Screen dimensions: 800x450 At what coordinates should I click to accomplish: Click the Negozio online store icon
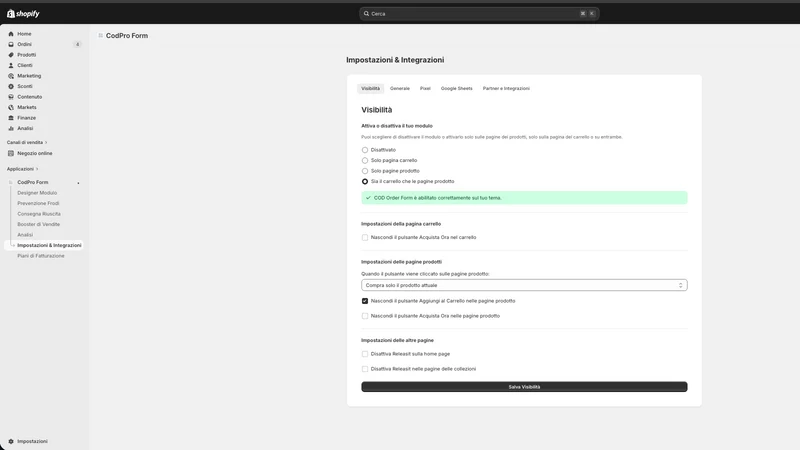click(11, 153)
